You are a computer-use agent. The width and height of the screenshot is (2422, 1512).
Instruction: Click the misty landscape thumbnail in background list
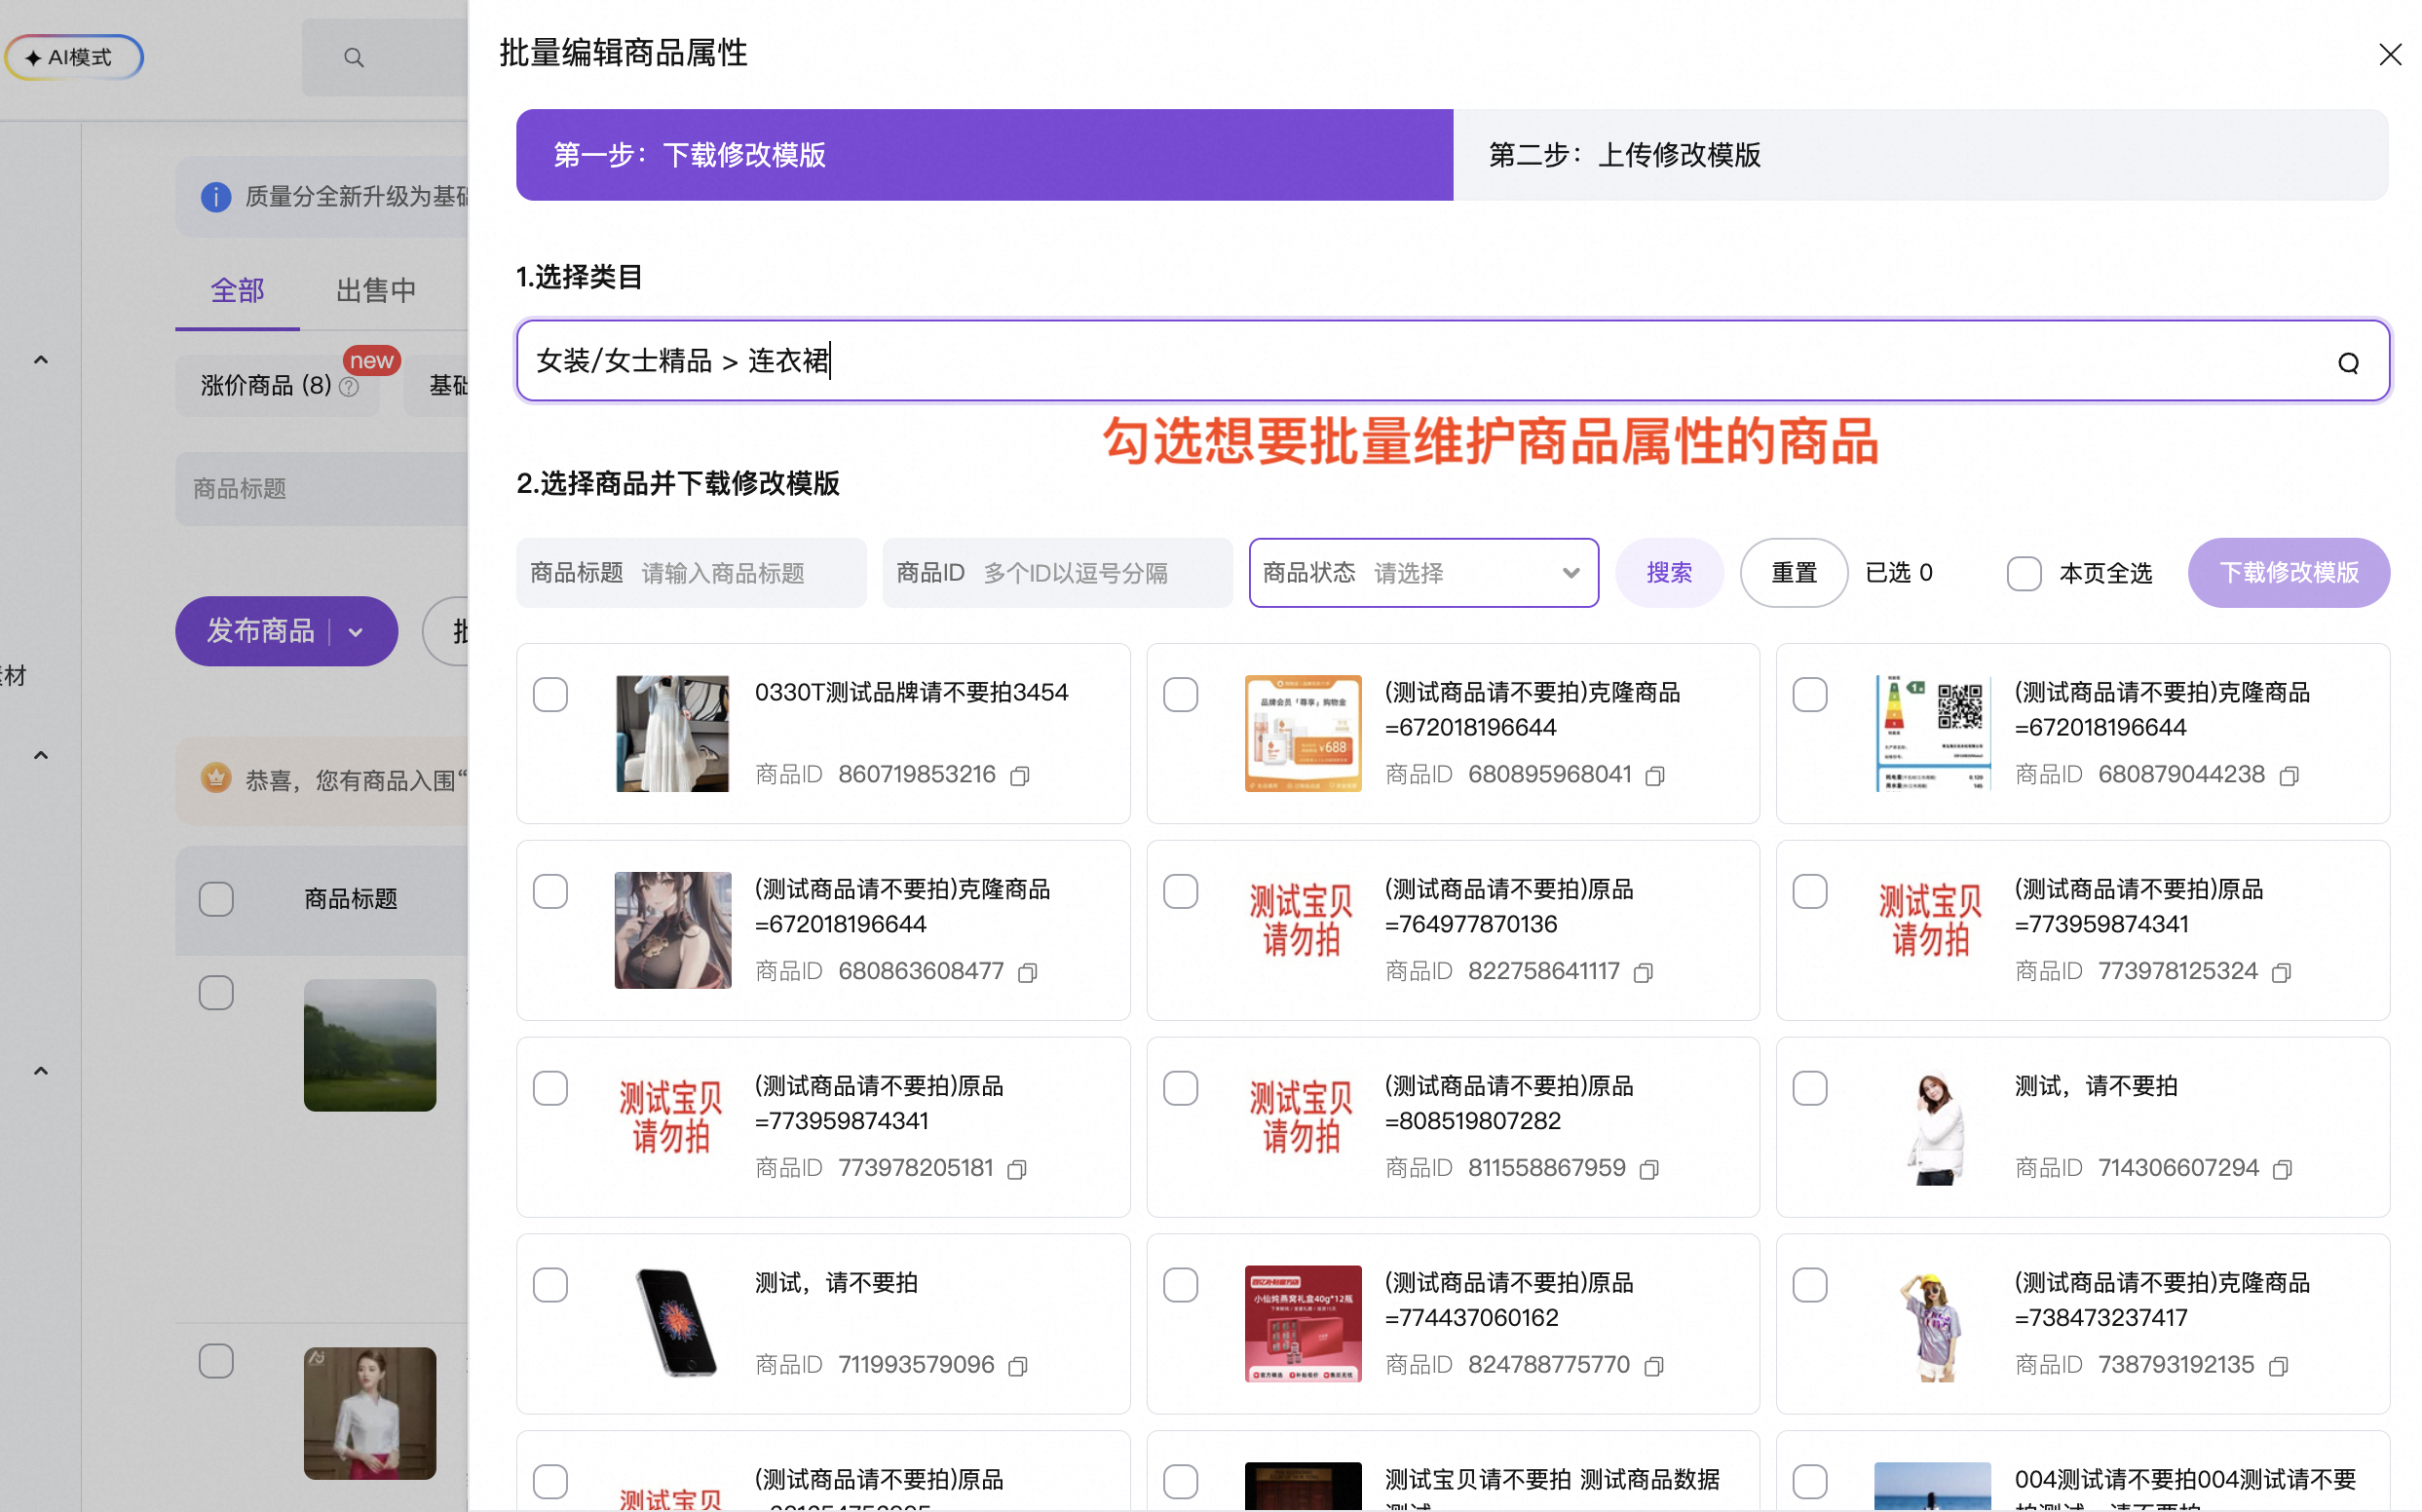pyautogui.click(x=370, y=1045)
